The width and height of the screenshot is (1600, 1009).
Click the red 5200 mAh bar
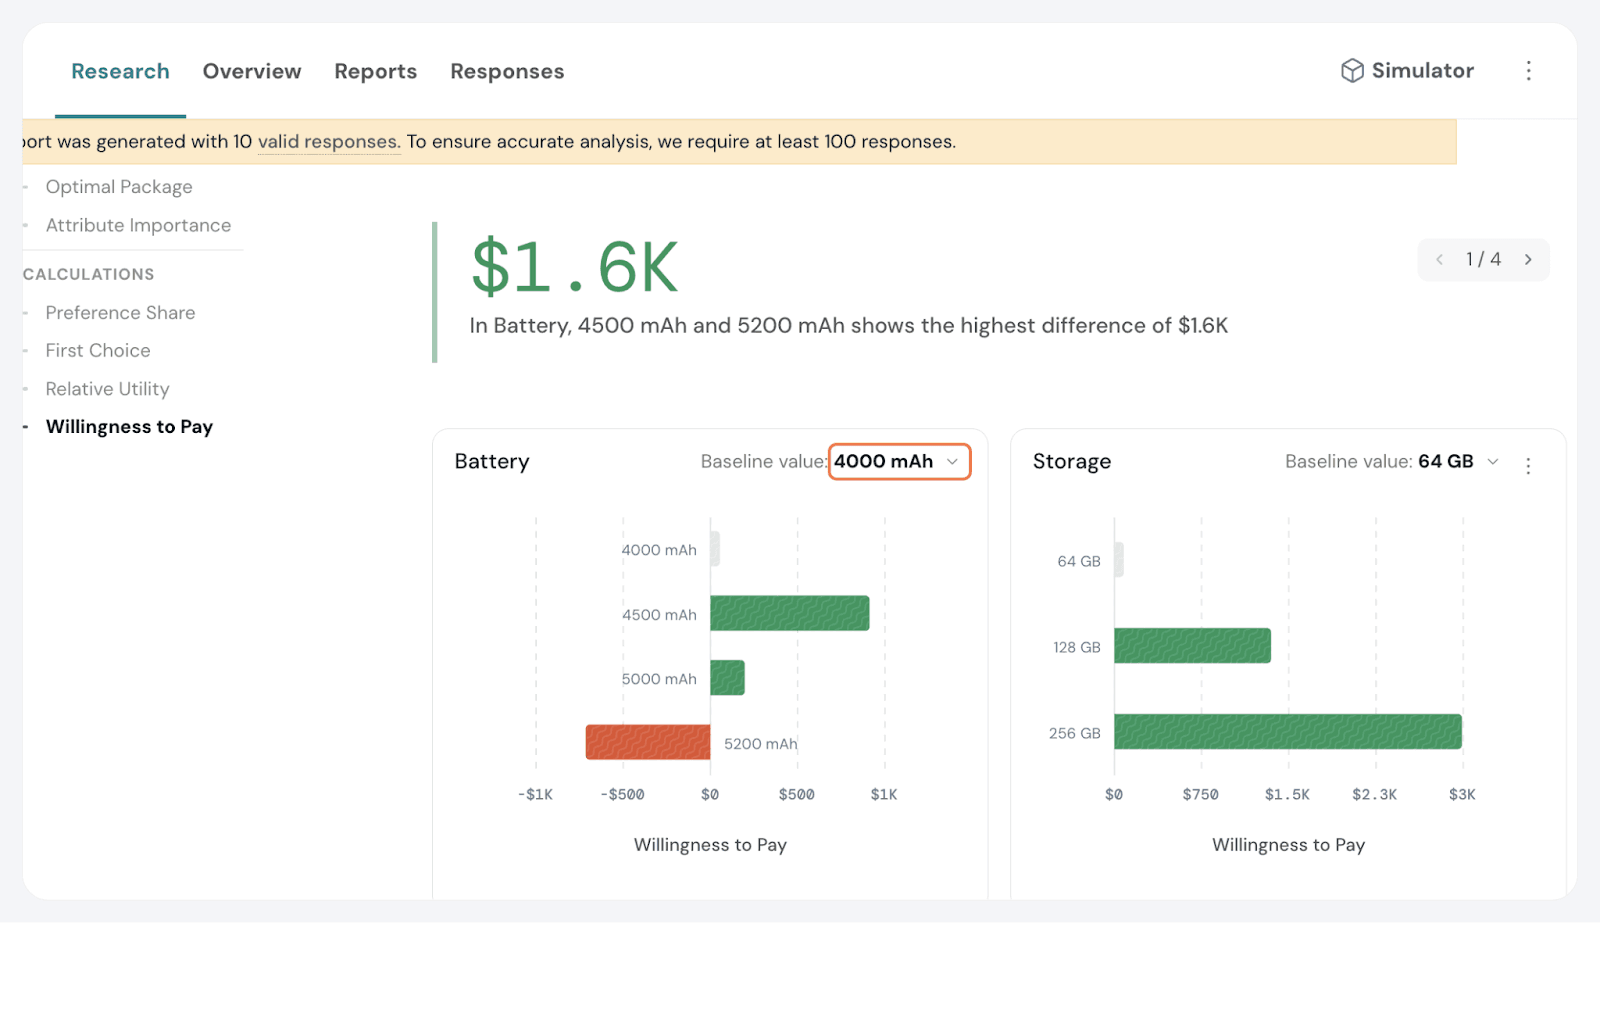tap(648, 742)
